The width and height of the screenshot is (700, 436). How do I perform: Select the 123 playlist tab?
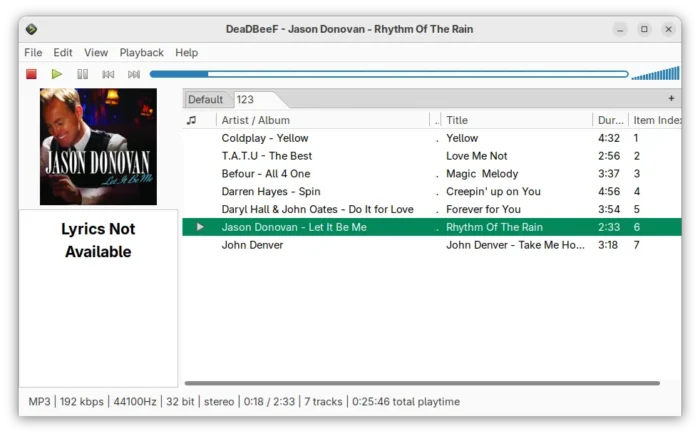click(x=245, y=99)
